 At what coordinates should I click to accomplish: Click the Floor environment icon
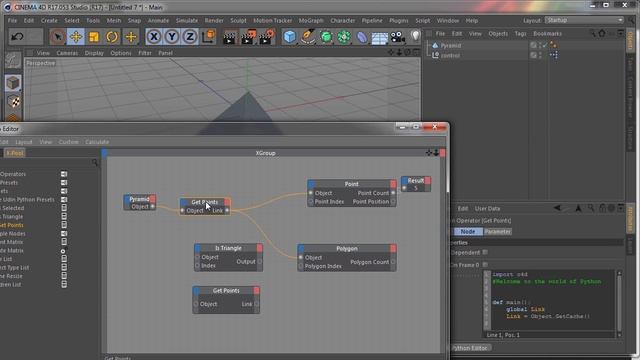[380, 38]
